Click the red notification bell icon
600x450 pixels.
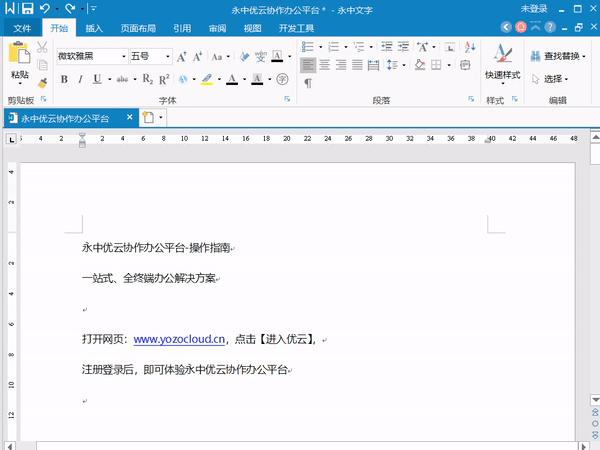[x=521, y=27]
